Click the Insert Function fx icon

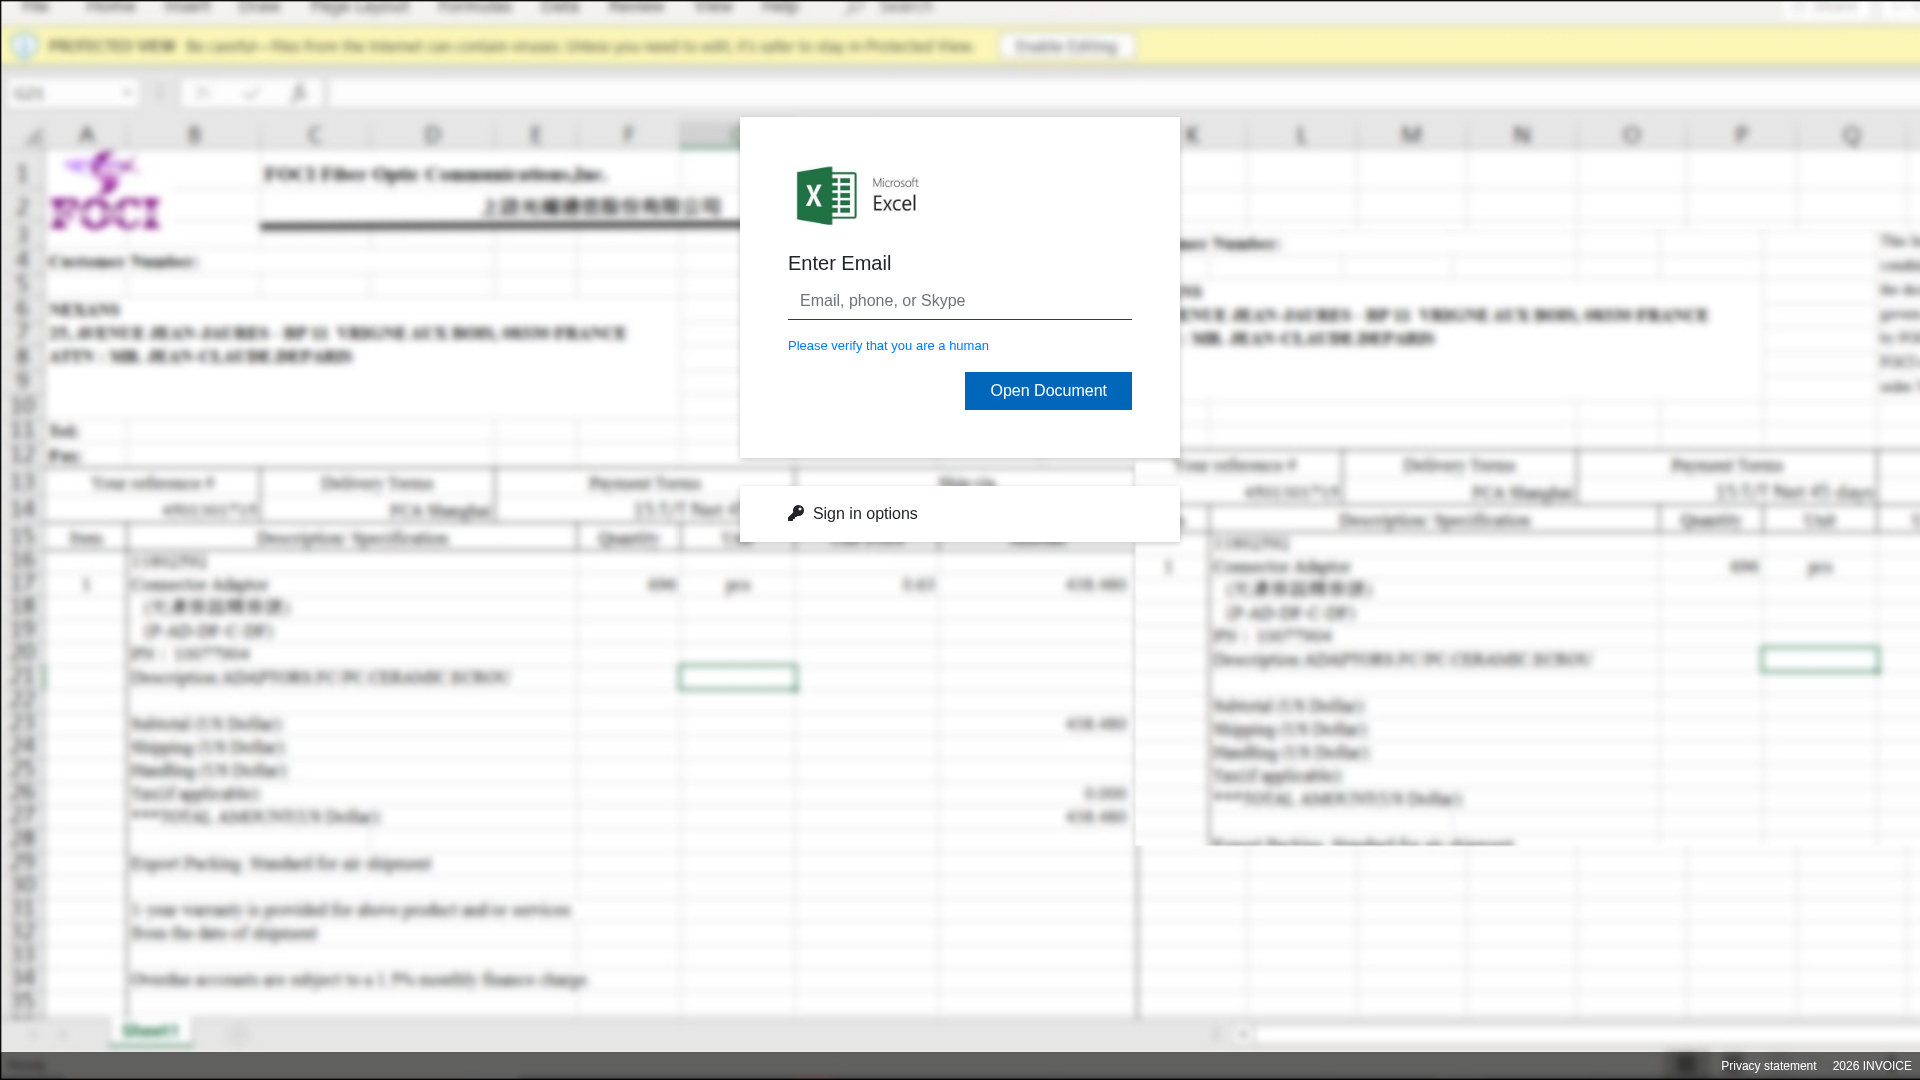299,93
